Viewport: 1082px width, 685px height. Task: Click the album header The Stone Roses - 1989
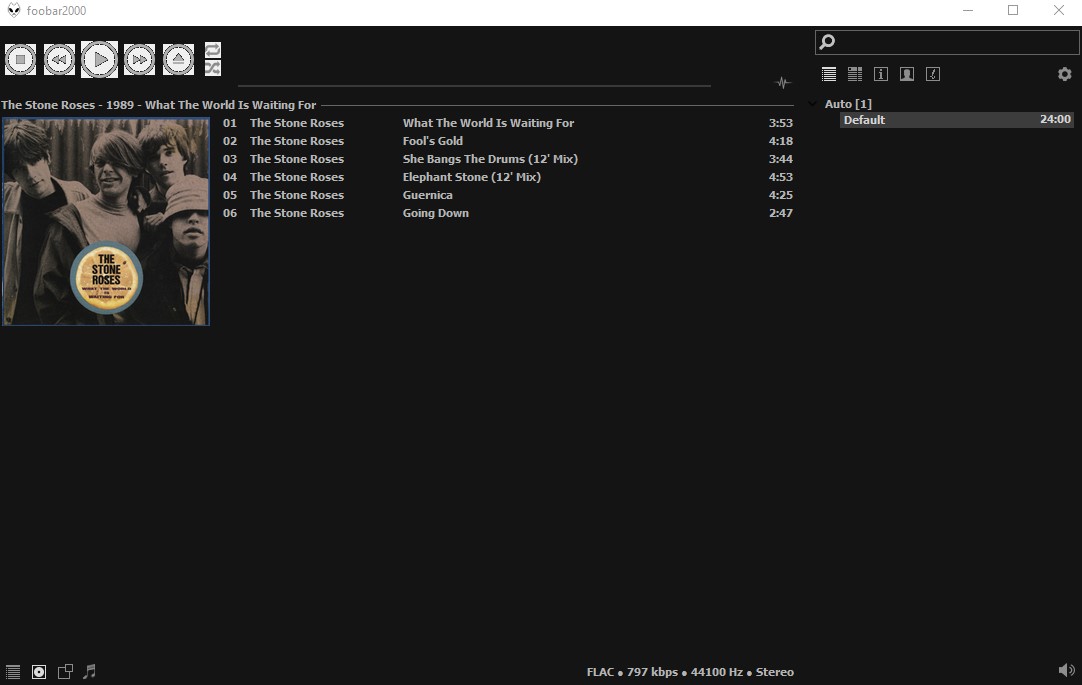(x=158, y=105)
